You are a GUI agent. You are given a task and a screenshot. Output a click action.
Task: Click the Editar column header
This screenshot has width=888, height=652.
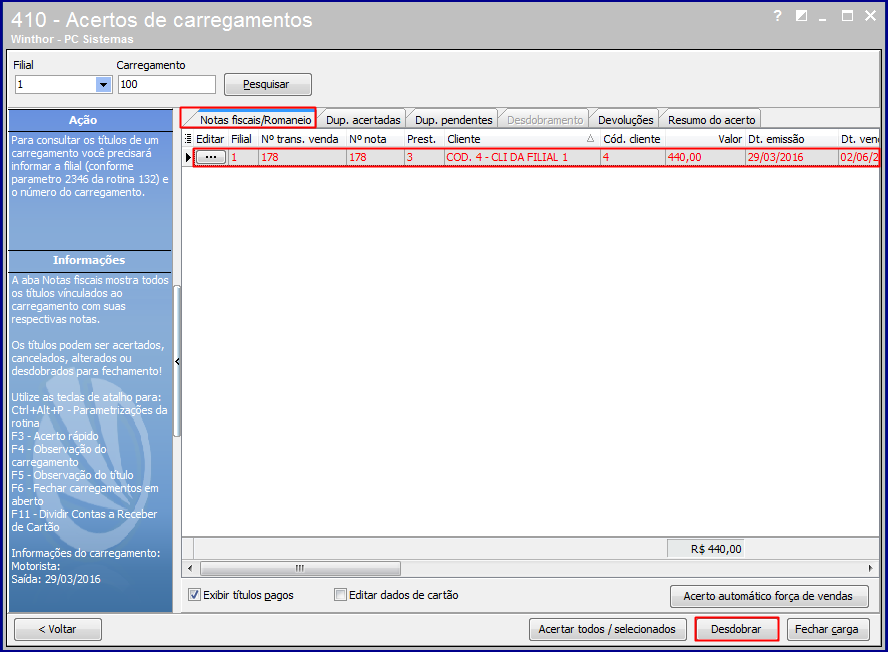pyautogui.click(x=210, y=139)
